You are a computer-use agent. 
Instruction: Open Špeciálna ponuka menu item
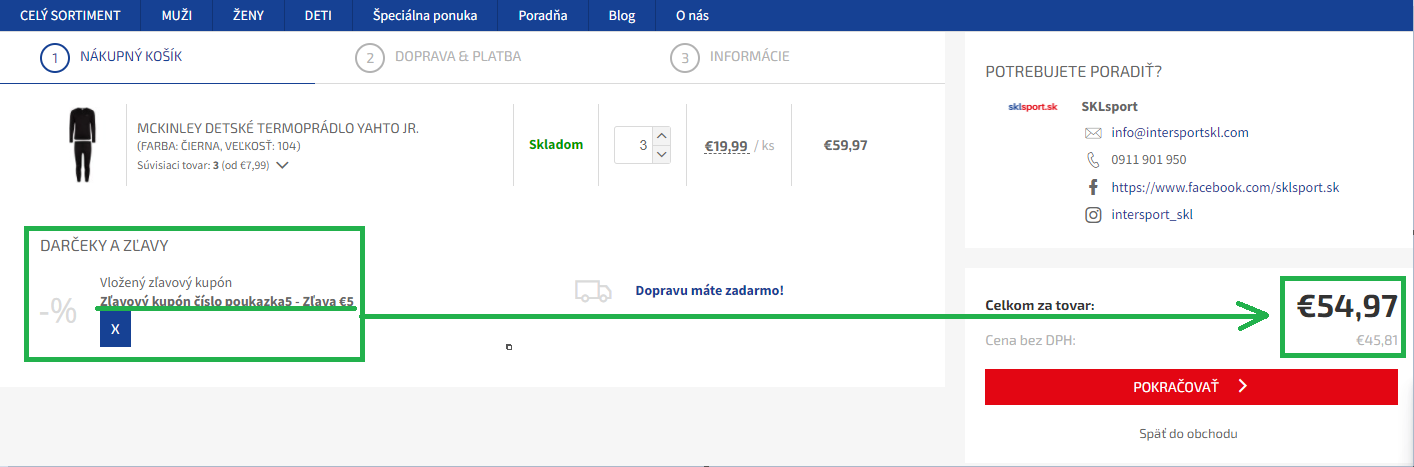425,15
